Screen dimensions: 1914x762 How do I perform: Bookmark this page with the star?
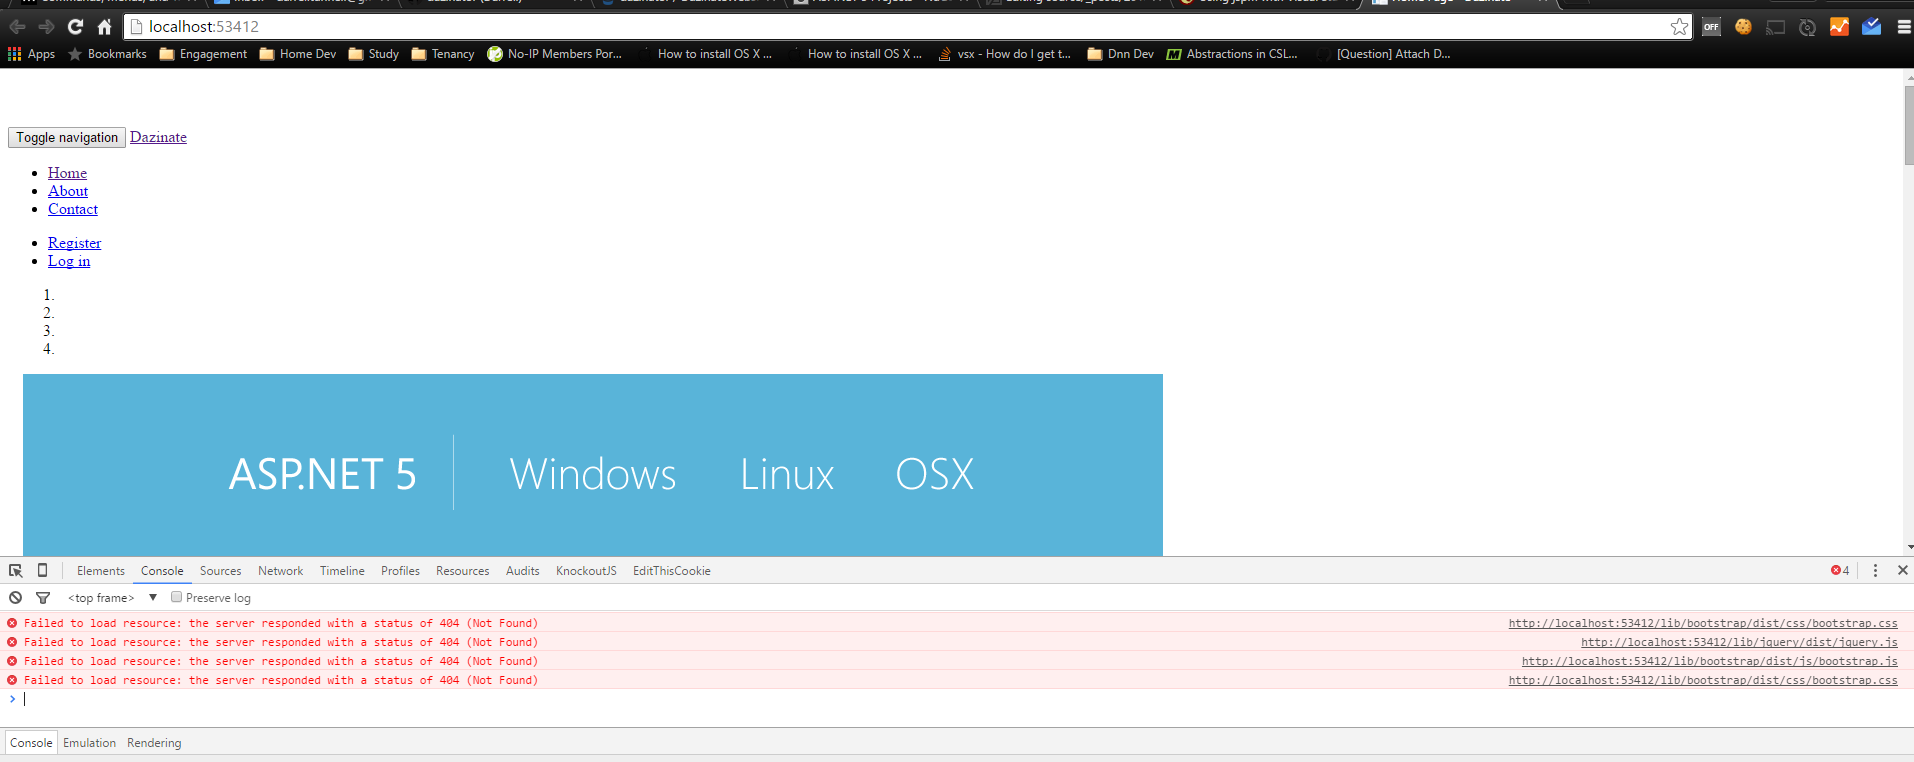[x=1679, y=27]
